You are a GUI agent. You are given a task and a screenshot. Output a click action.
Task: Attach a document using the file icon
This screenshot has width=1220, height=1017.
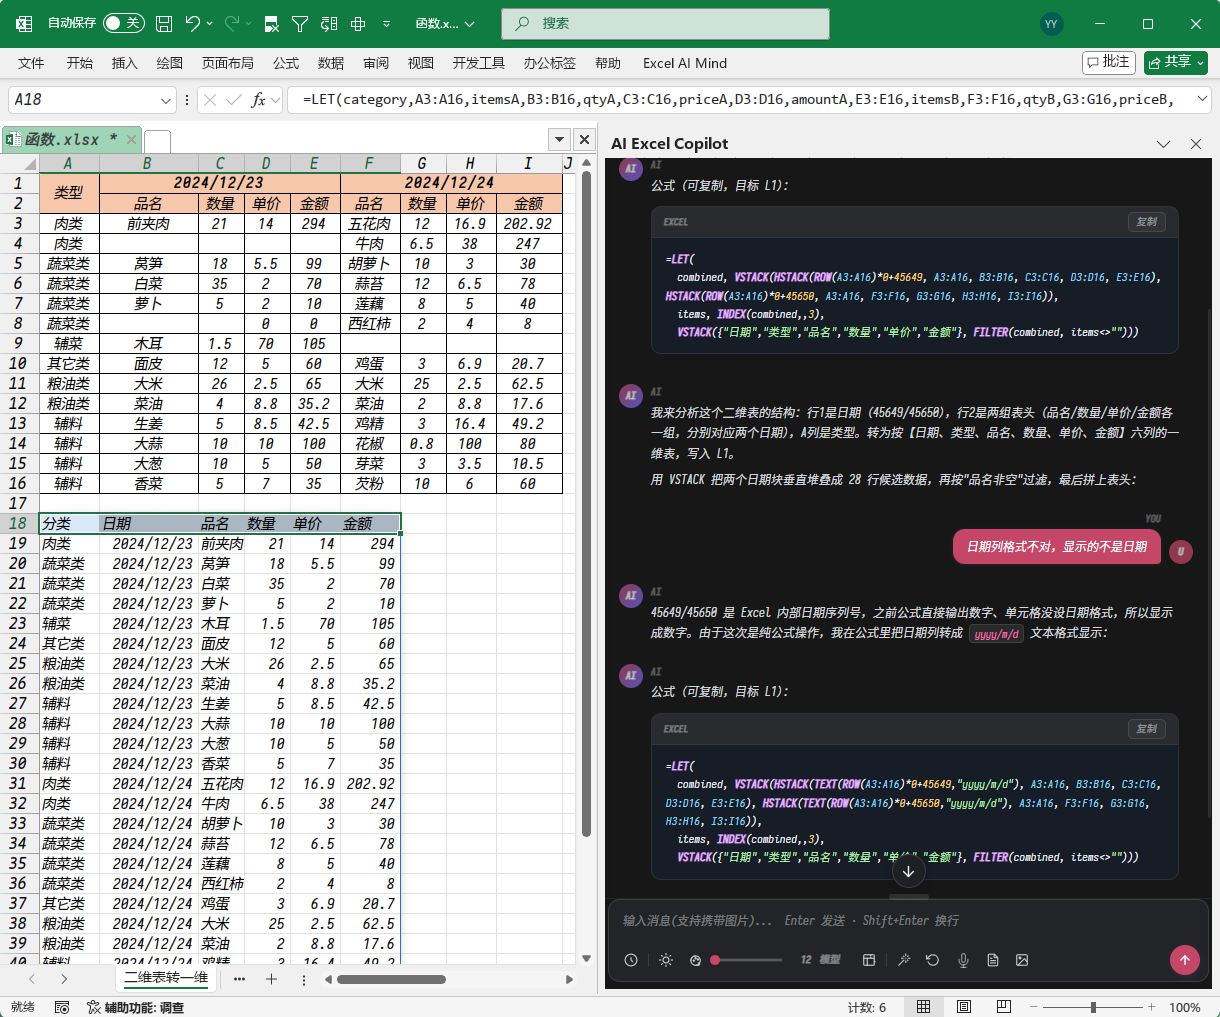(x=993, y=960)
